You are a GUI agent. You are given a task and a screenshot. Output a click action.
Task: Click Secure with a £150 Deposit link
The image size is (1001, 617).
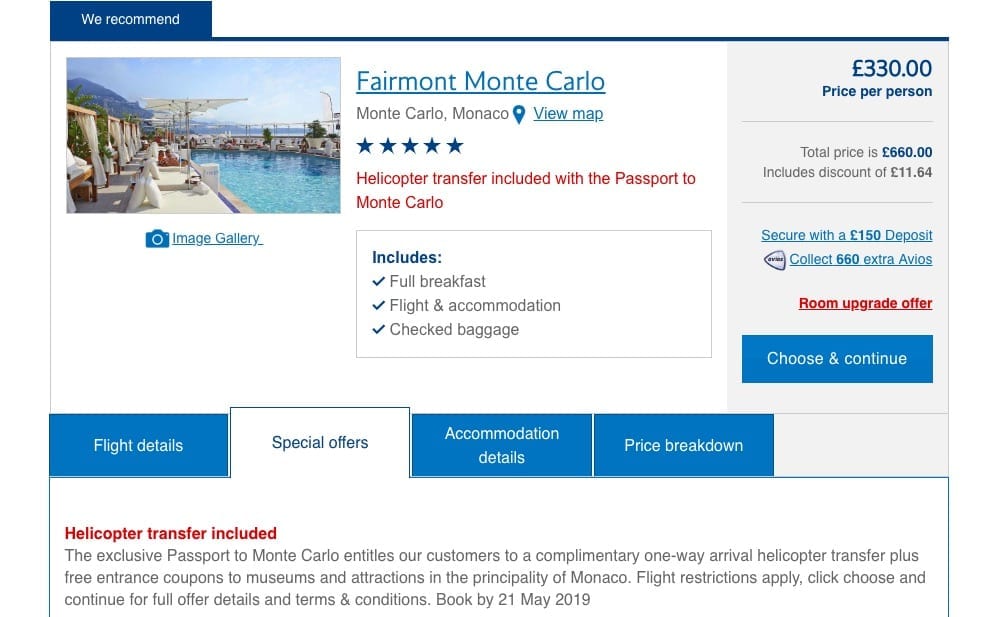[846, 236]
